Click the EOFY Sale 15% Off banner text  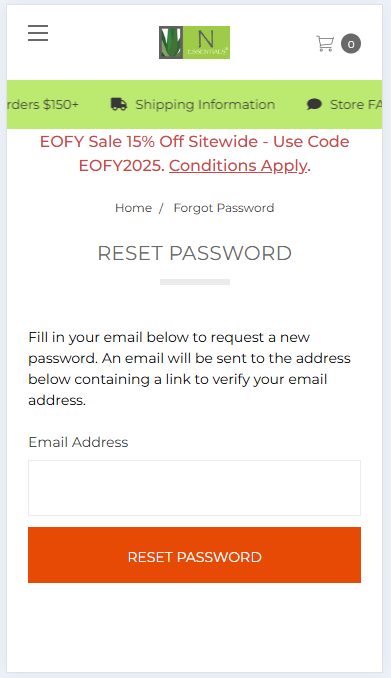[x=195, y=154]
